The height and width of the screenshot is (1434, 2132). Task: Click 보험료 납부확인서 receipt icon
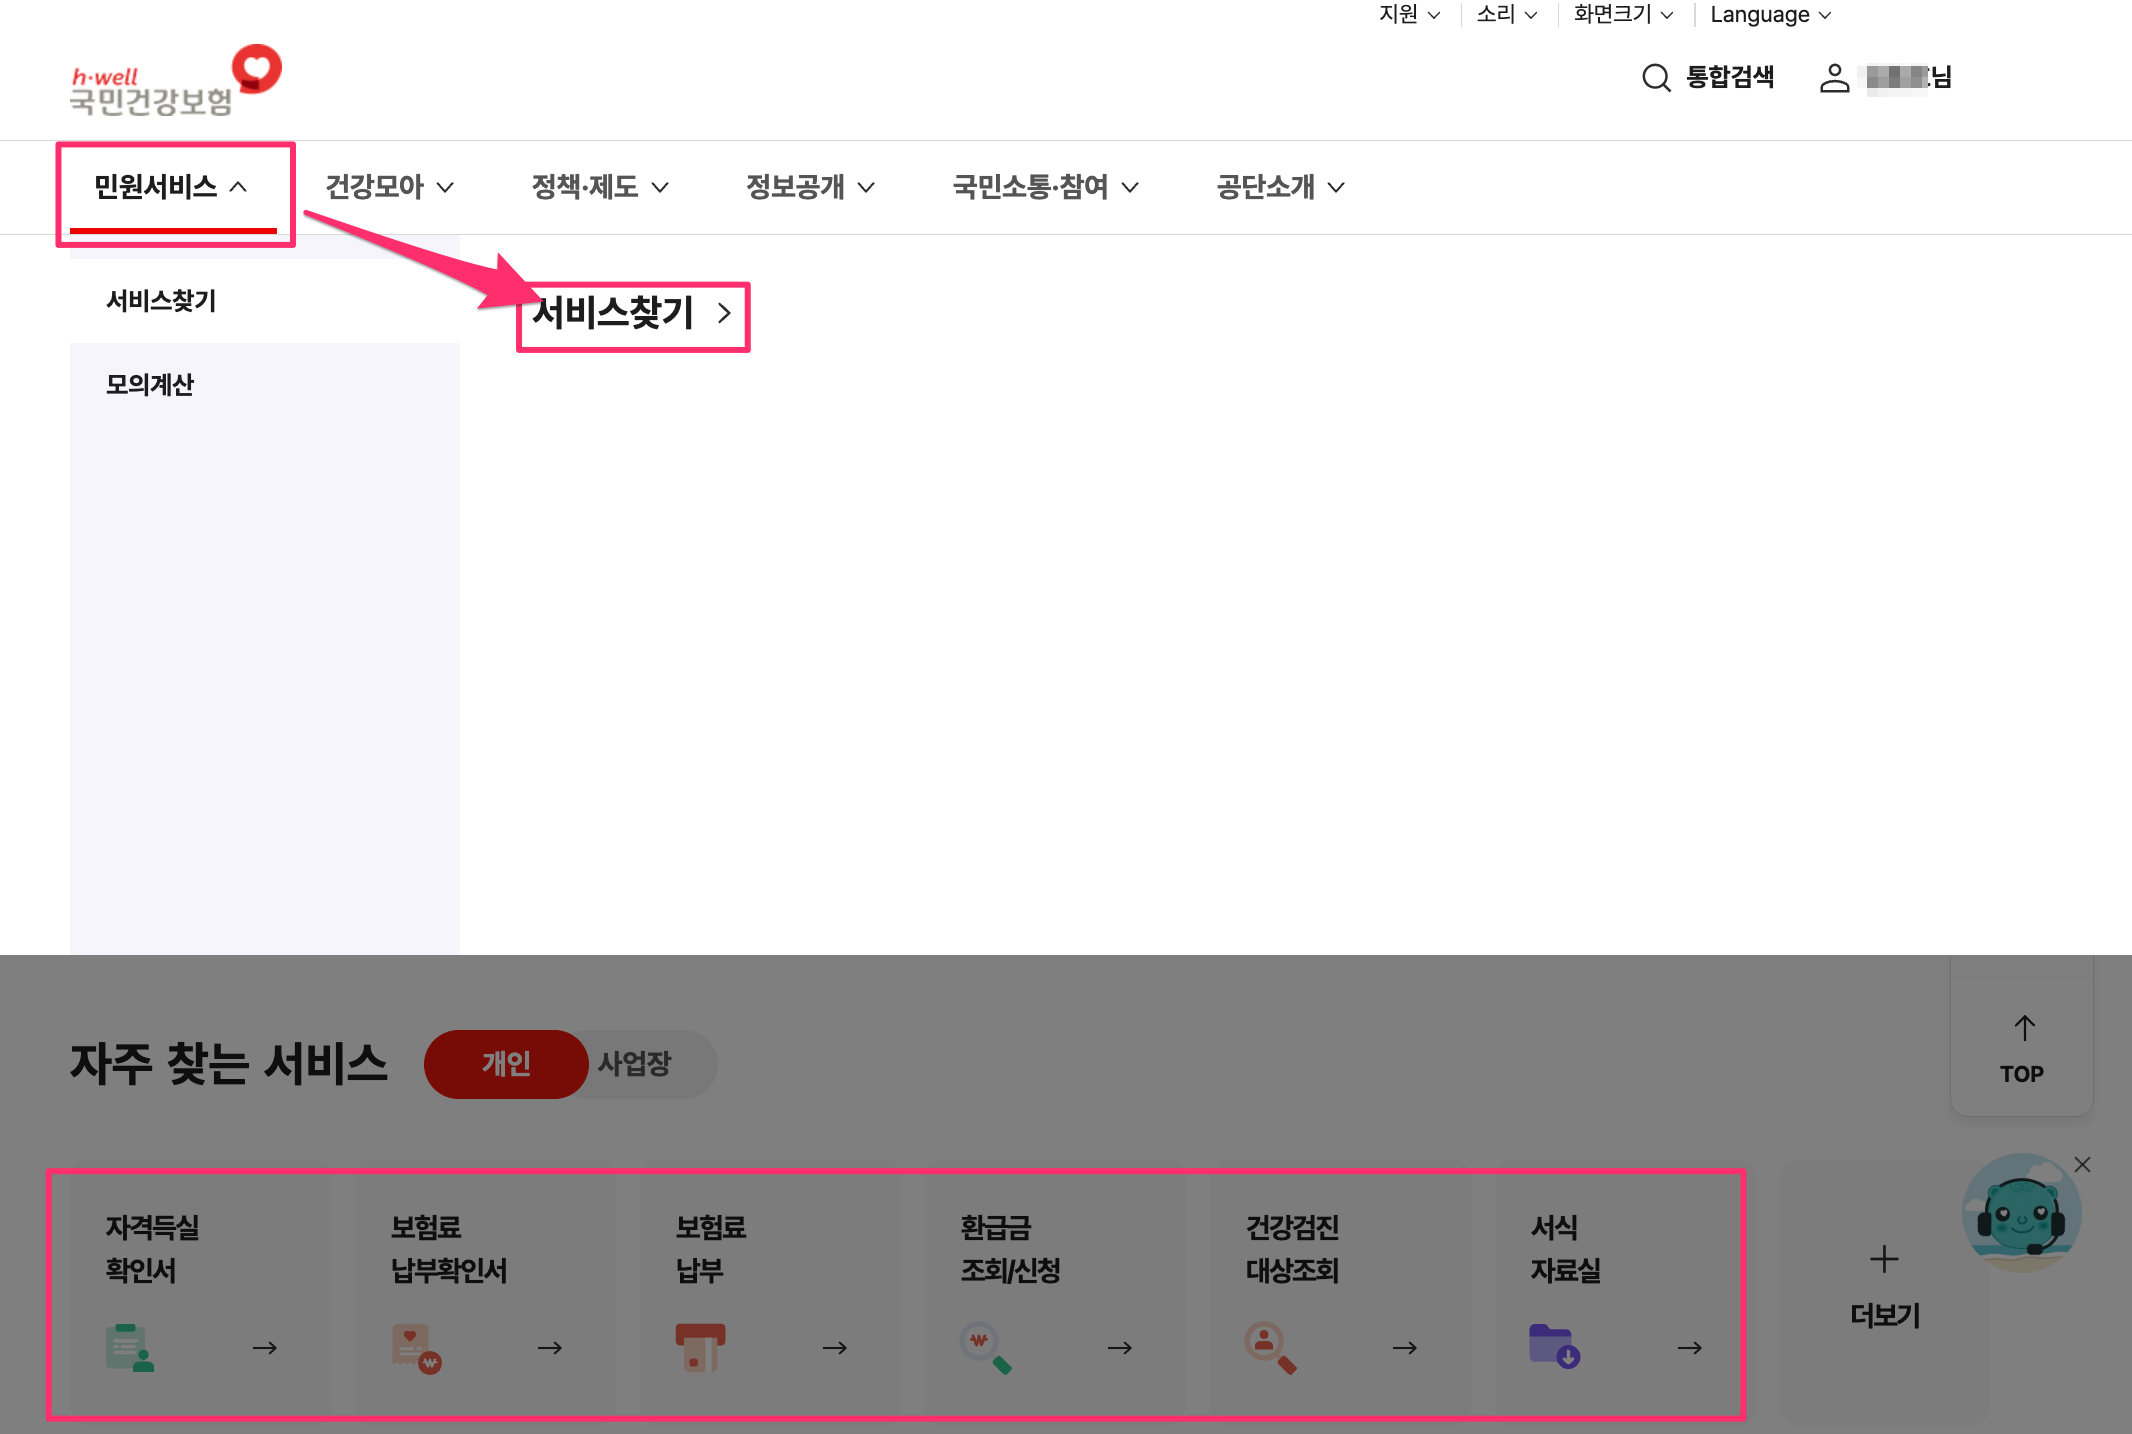tap(415, 1347)
